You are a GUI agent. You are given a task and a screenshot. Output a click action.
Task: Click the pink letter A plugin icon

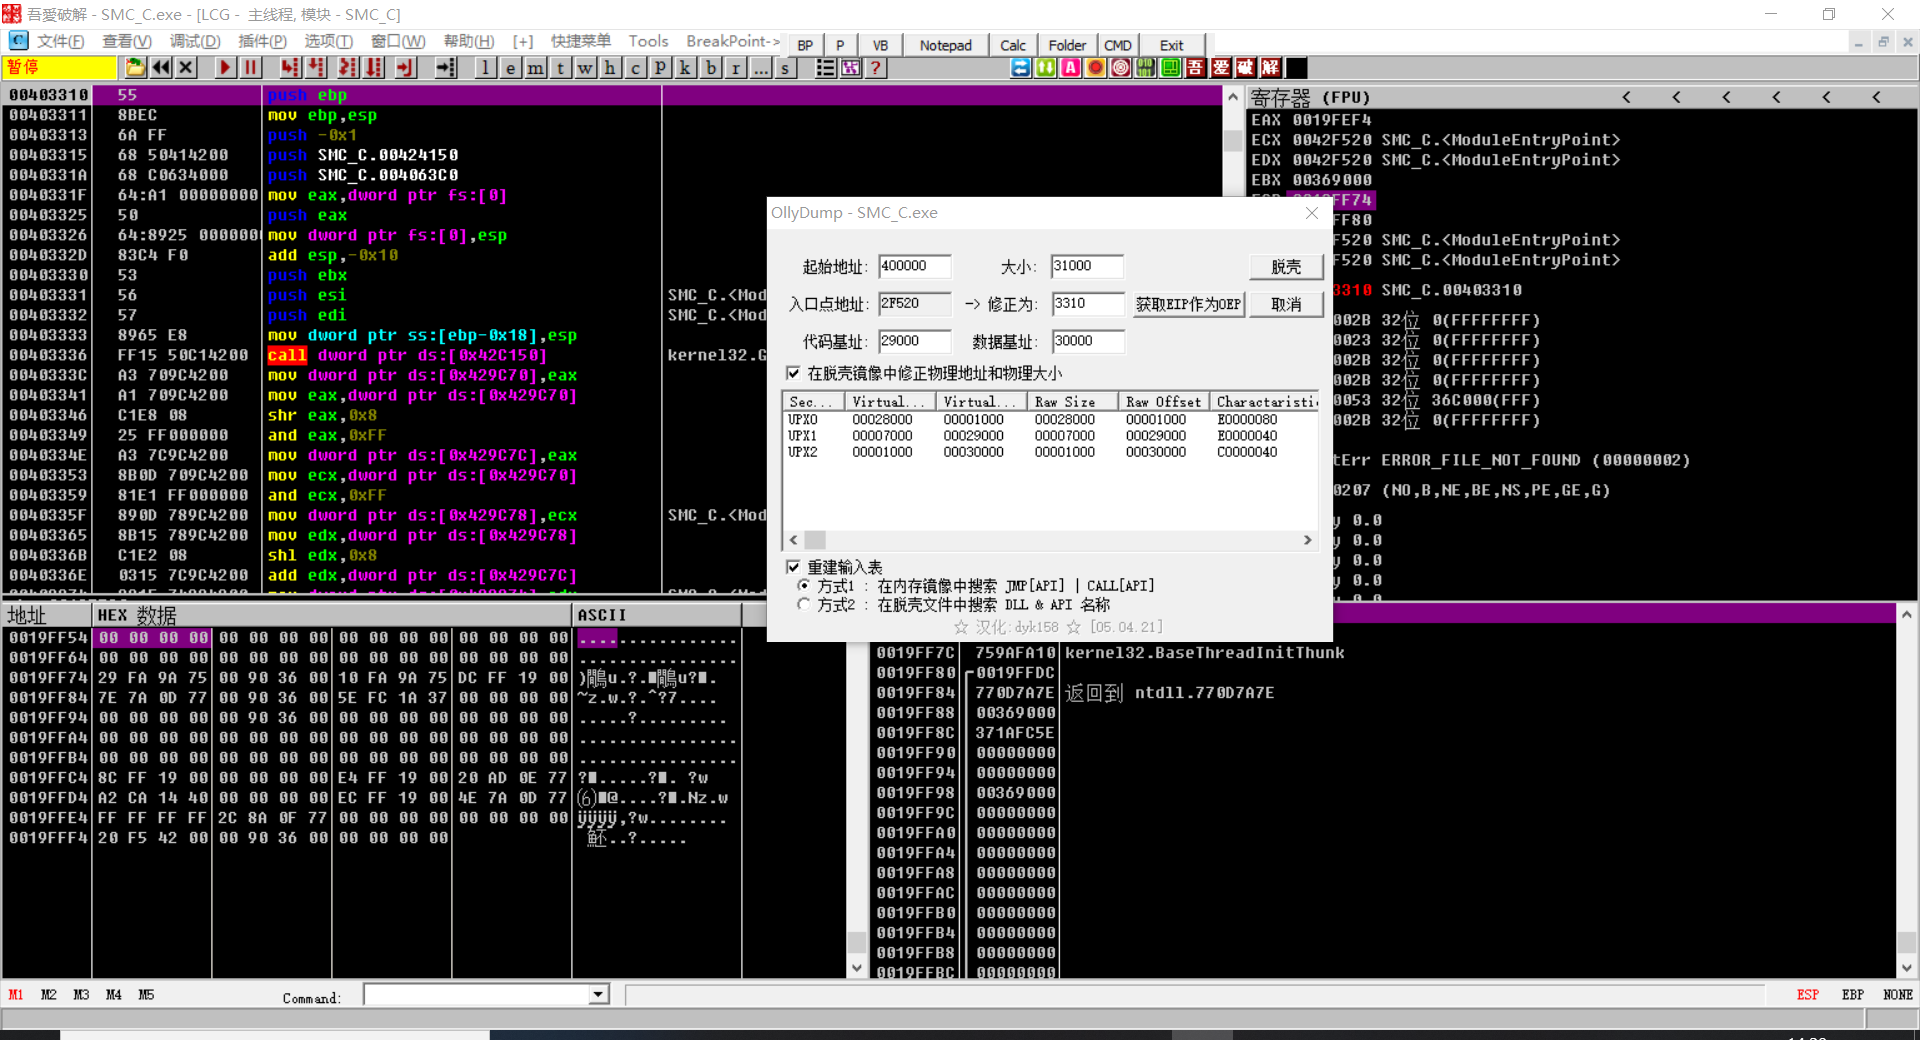[1070, 68]
